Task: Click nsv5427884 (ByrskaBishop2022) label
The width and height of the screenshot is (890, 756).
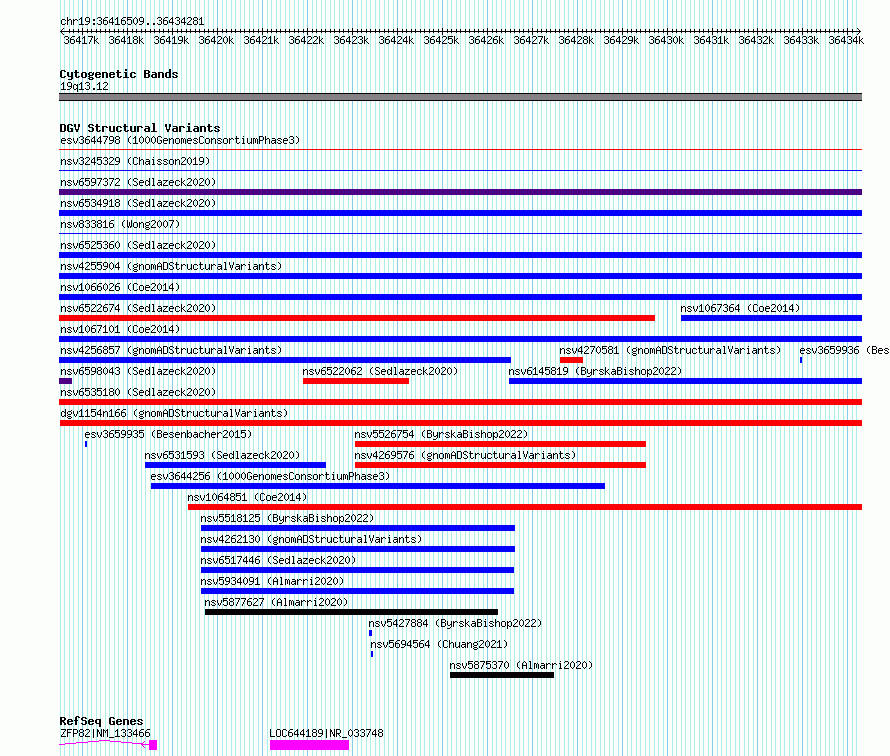Action: pyautogui.click(x=455, y=623)
